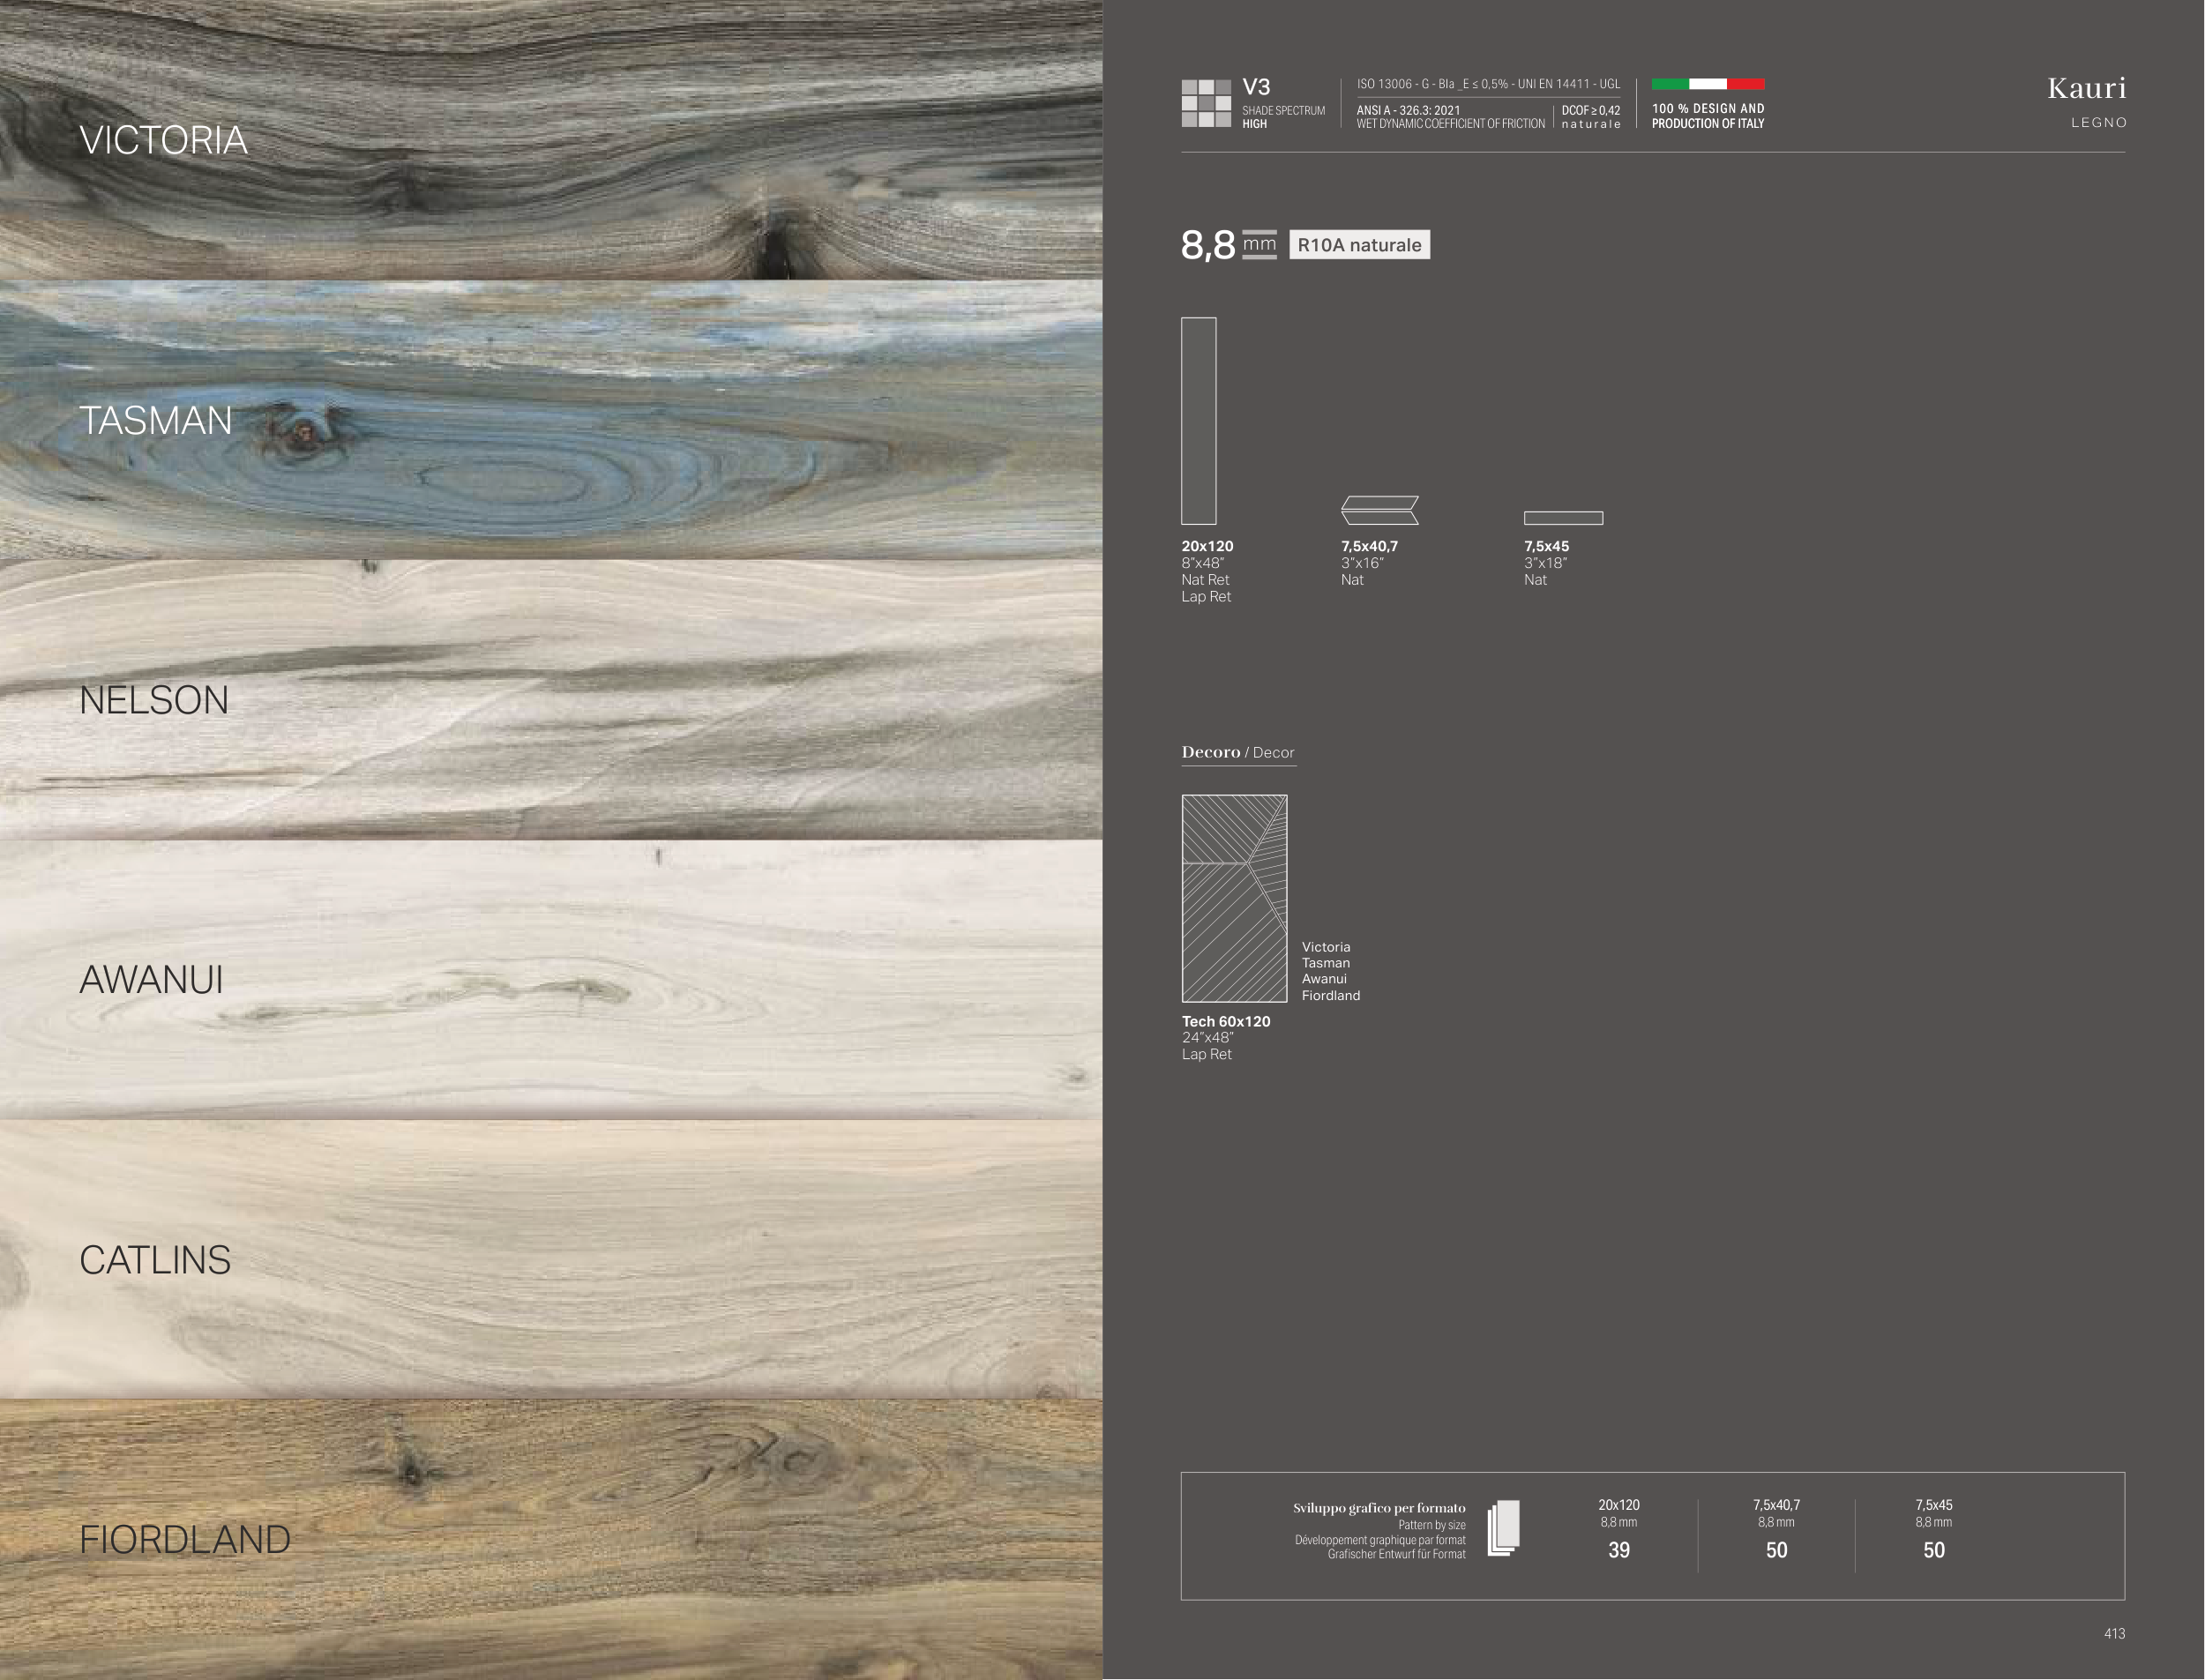Select the Fiordland oak-tone plank
This screenshot has height=1680, width=2205.
click(x=550, y=1540)
